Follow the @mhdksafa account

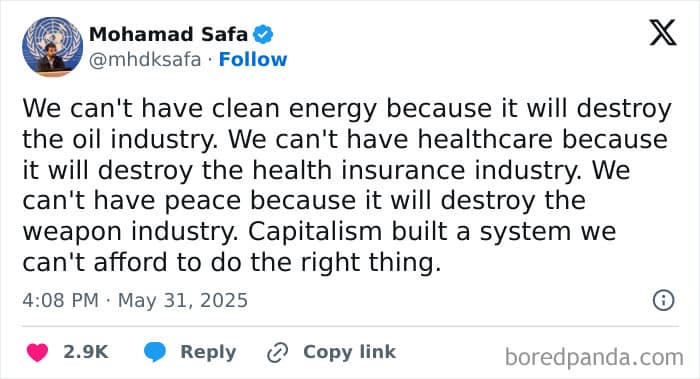click(253, 59)
